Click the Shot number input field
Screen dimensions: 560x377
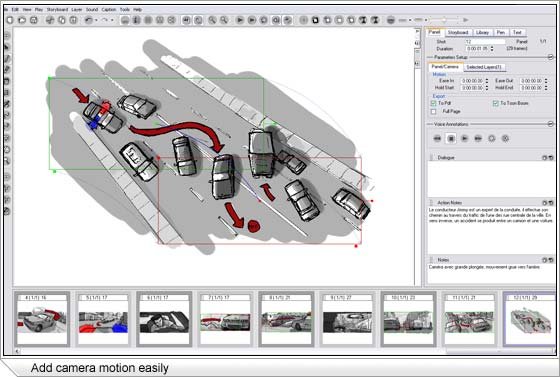485,42
